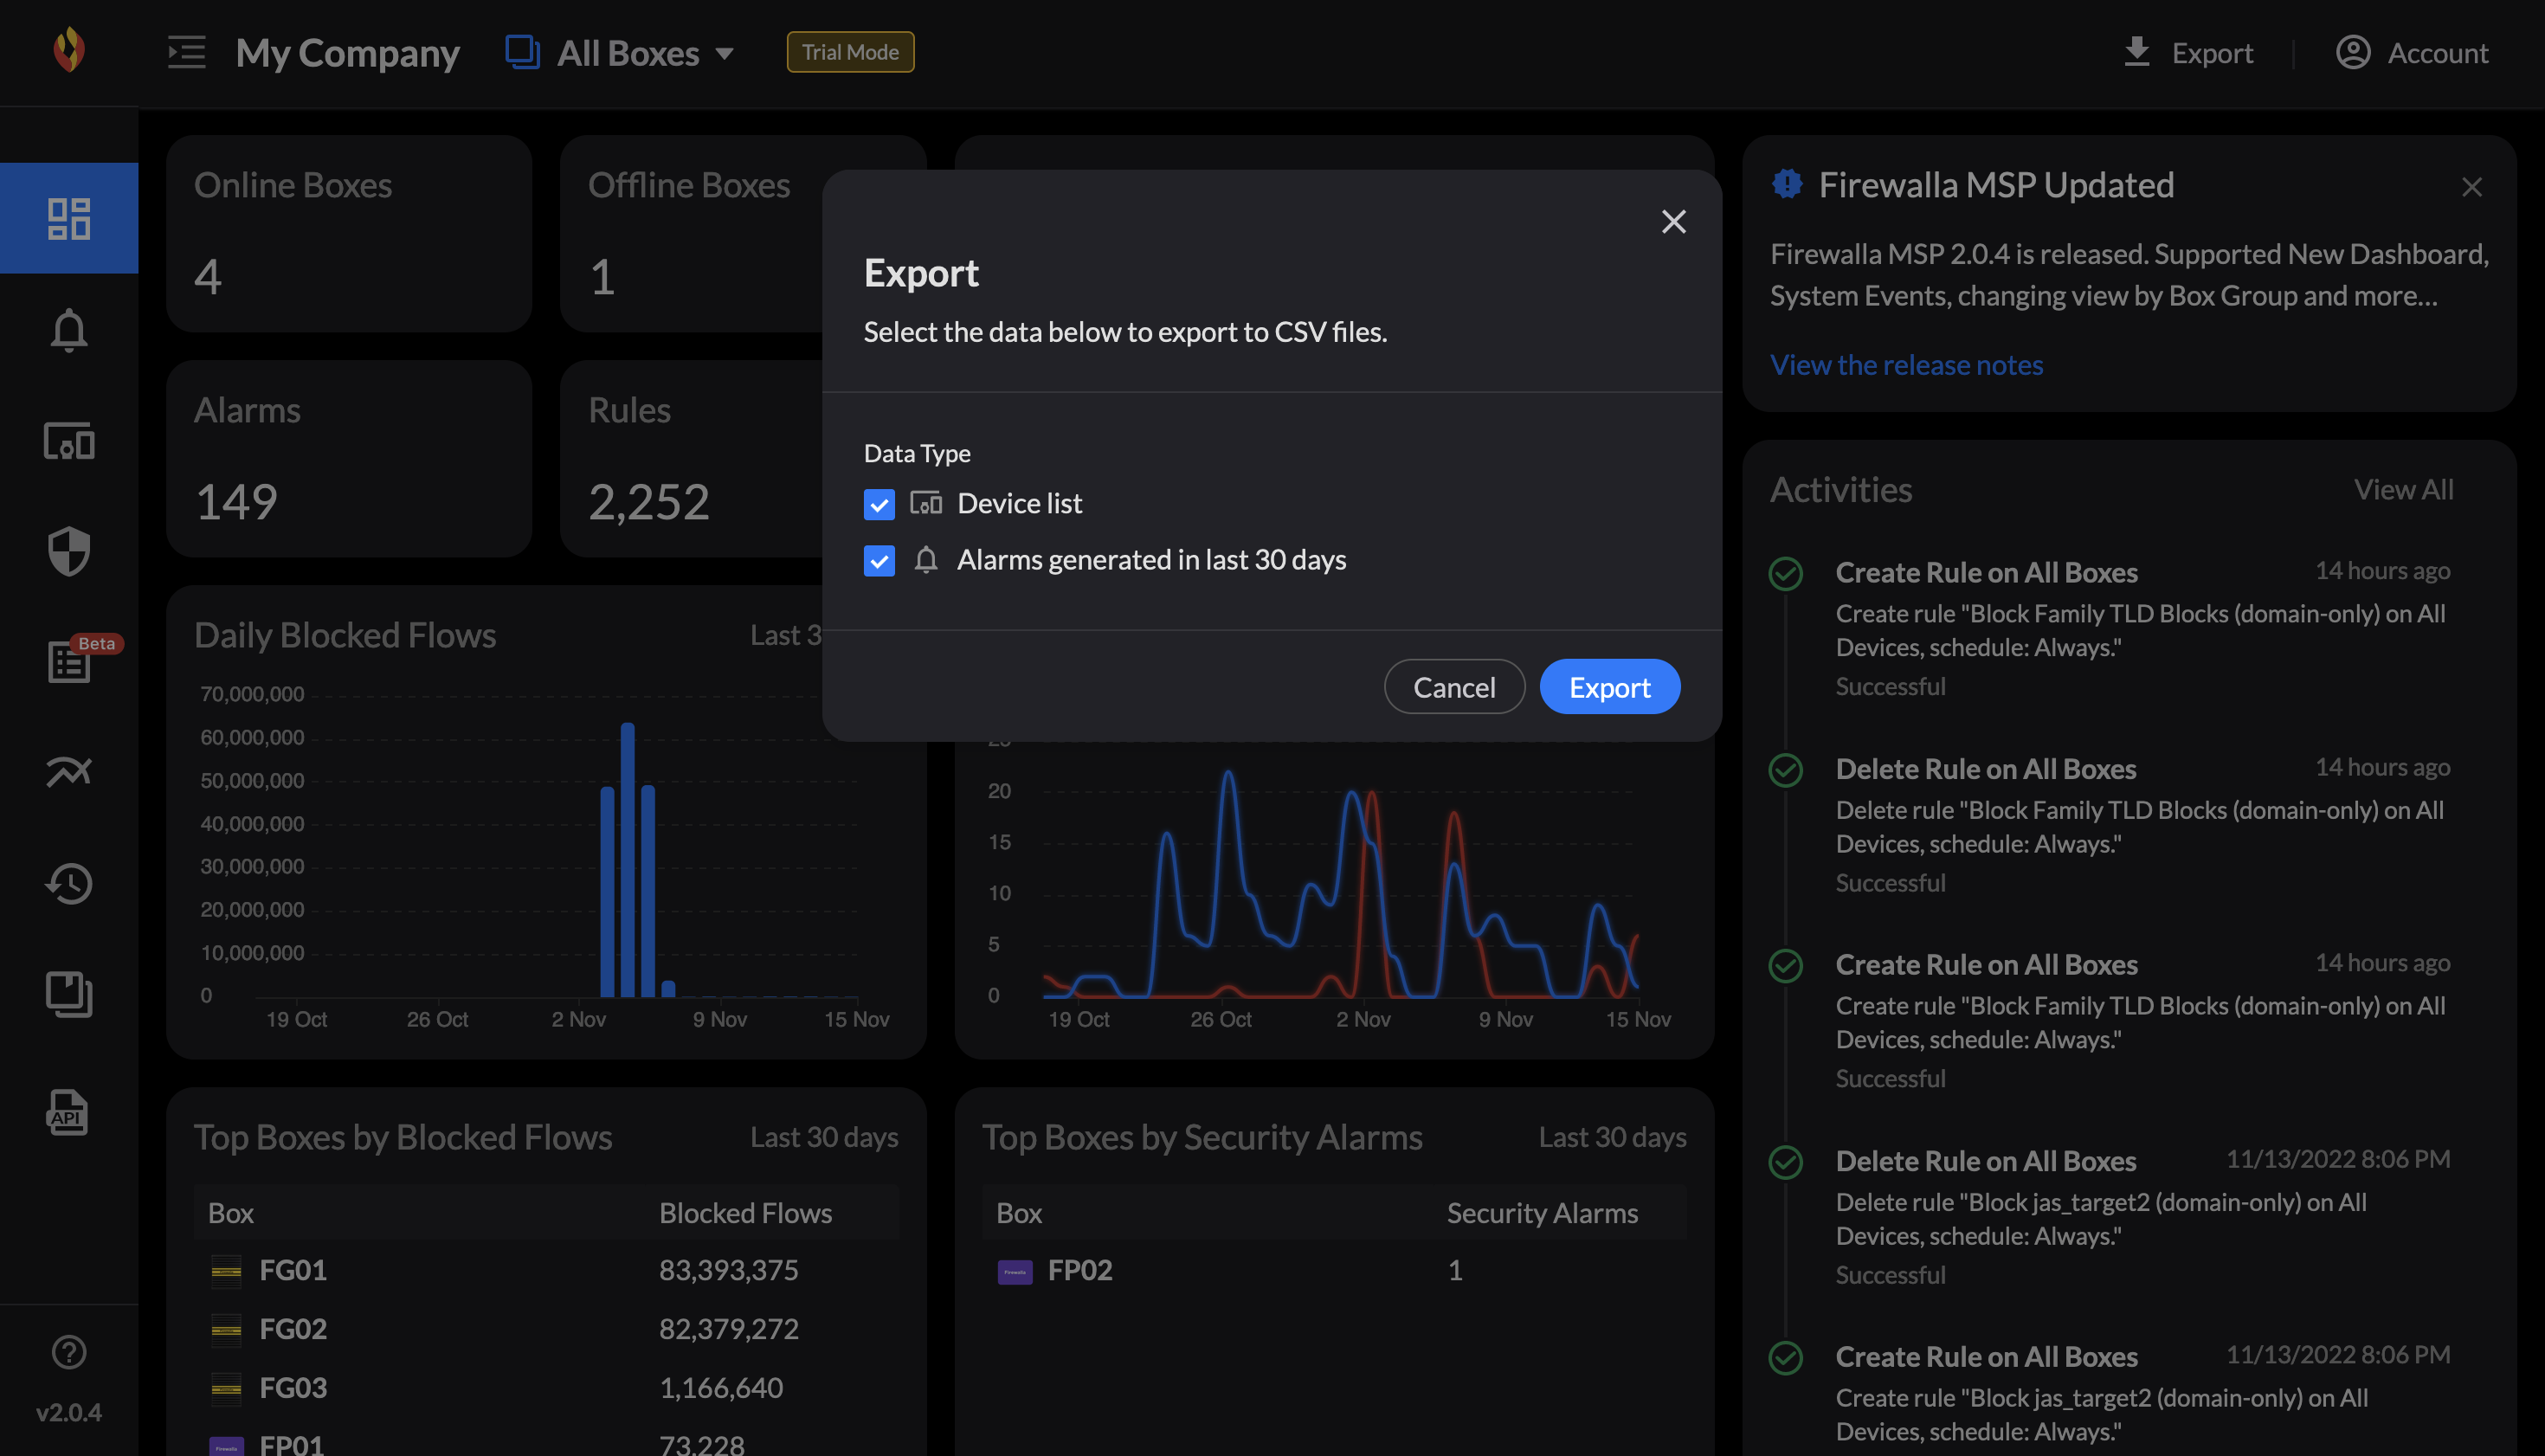Select the FG01 row name
Screen dimensions: 2545x1456
[293, 1270]
